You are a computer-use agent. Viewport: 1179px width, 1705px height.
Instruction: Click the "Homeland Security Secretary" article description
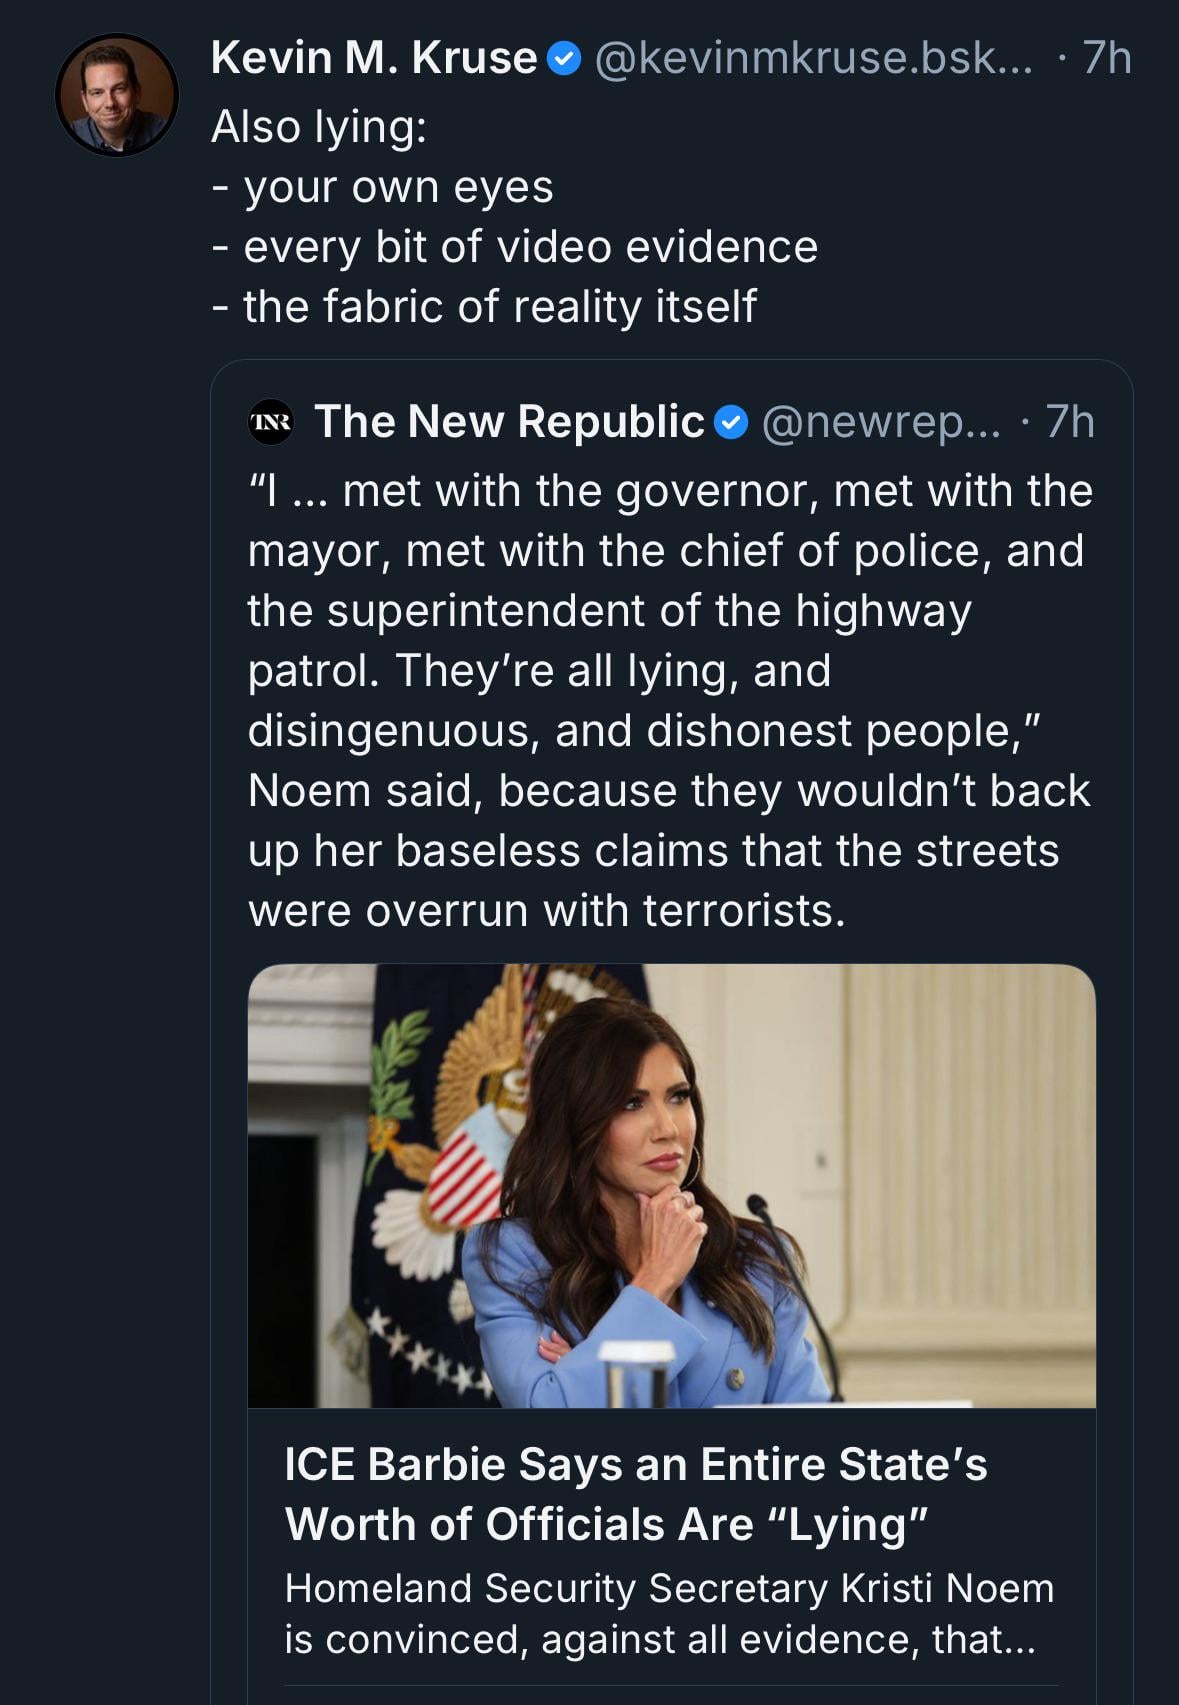(668, 1613)
